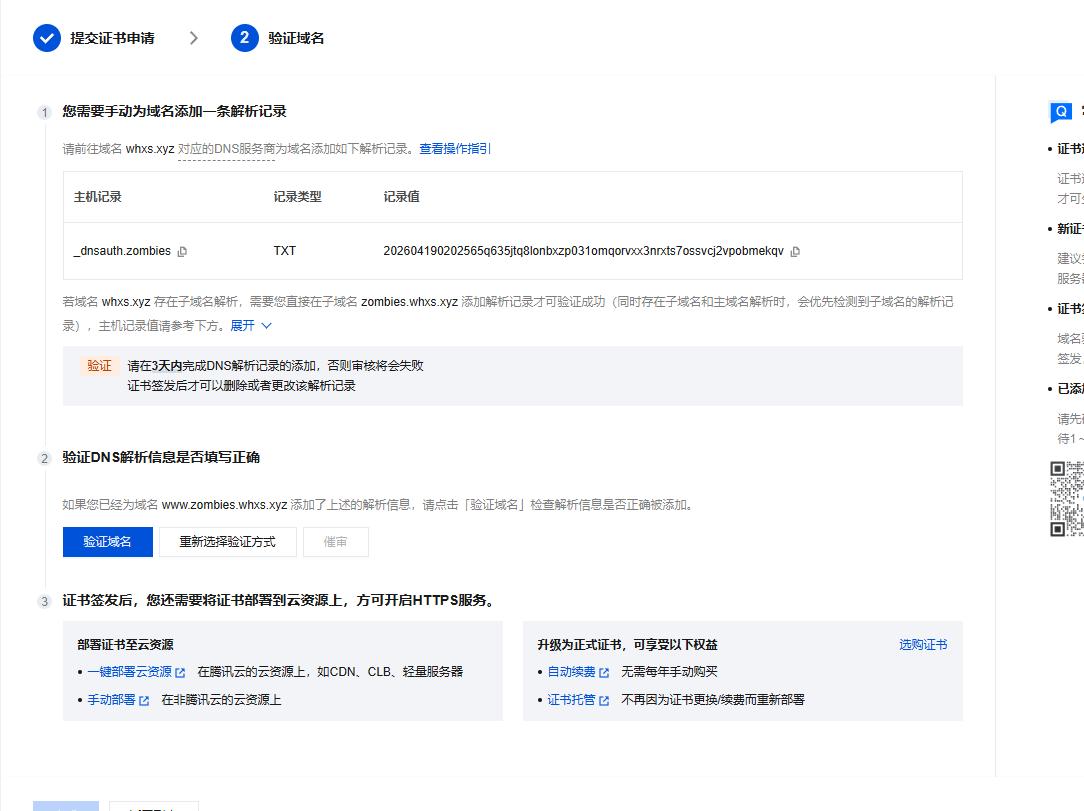The width and height of the screenshot is (1084, 811).
Task: Open external link icon beside 手动部署
Action: pyautogui.click(x=144, y=700)
